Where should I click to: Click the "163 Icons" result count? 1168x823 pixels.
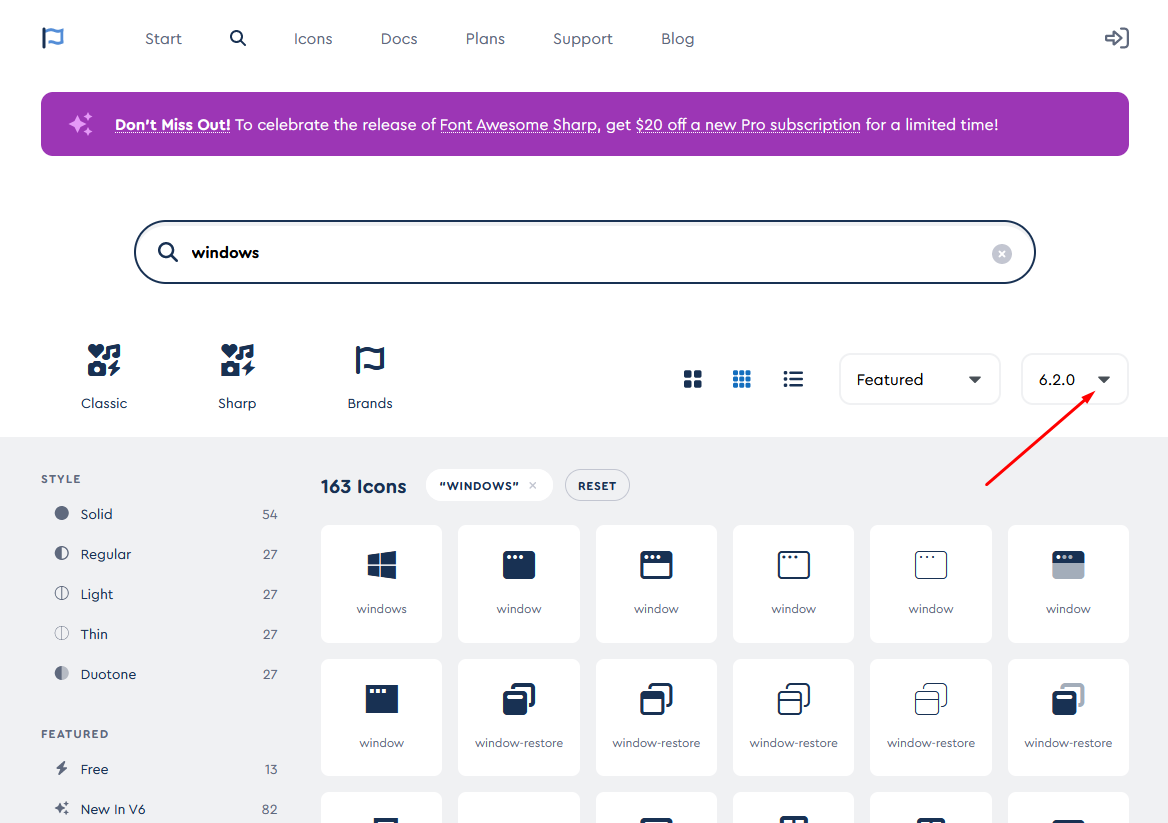(x=364, y=486)
